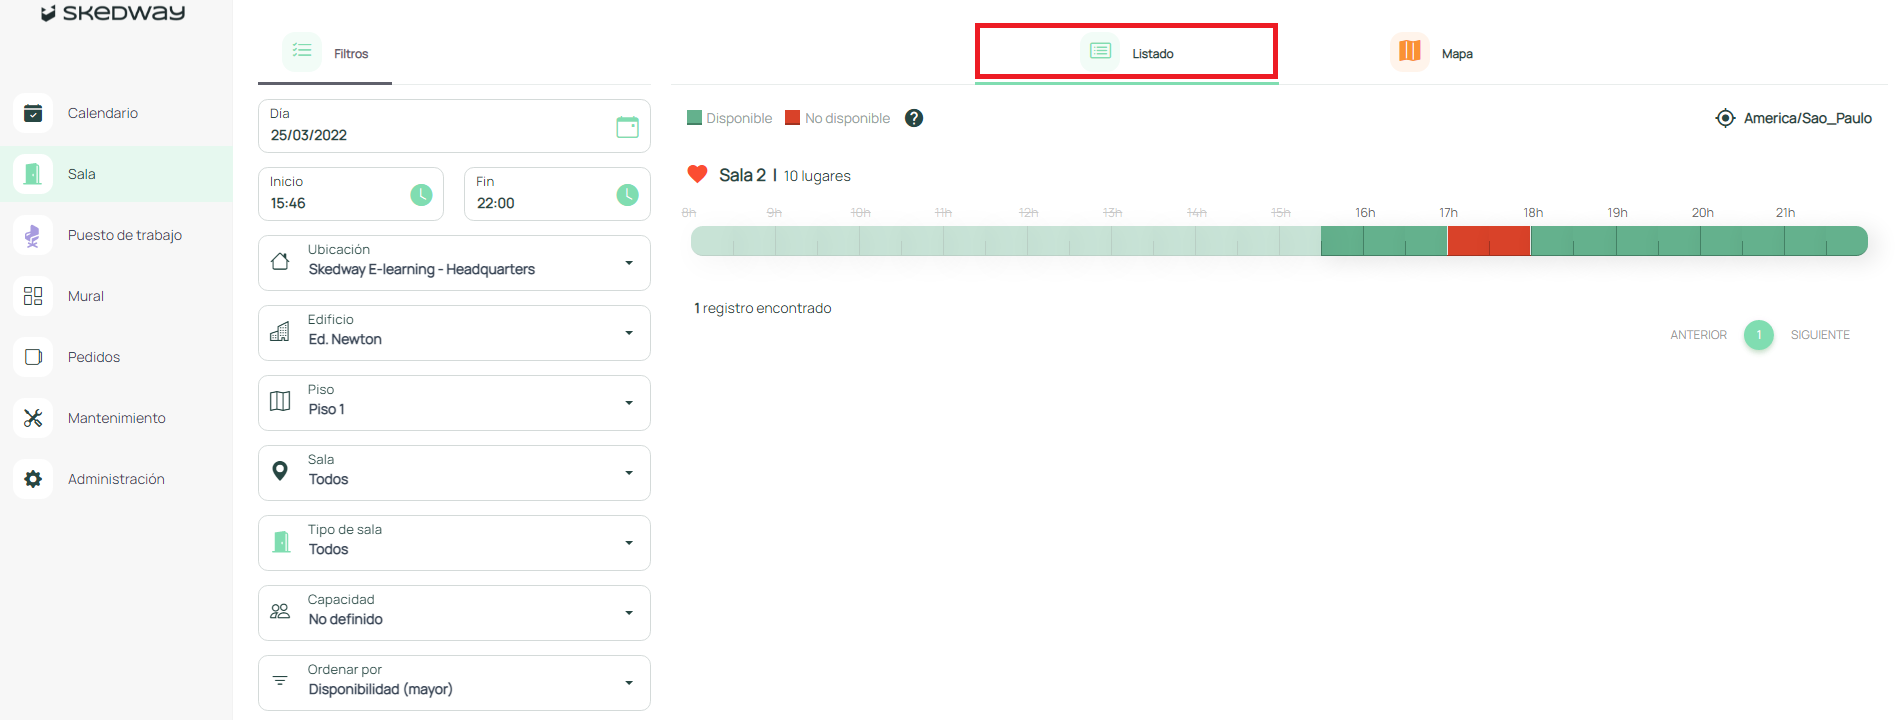
Task: Click the Calendario sidebar icon
Action: point(33,113)
